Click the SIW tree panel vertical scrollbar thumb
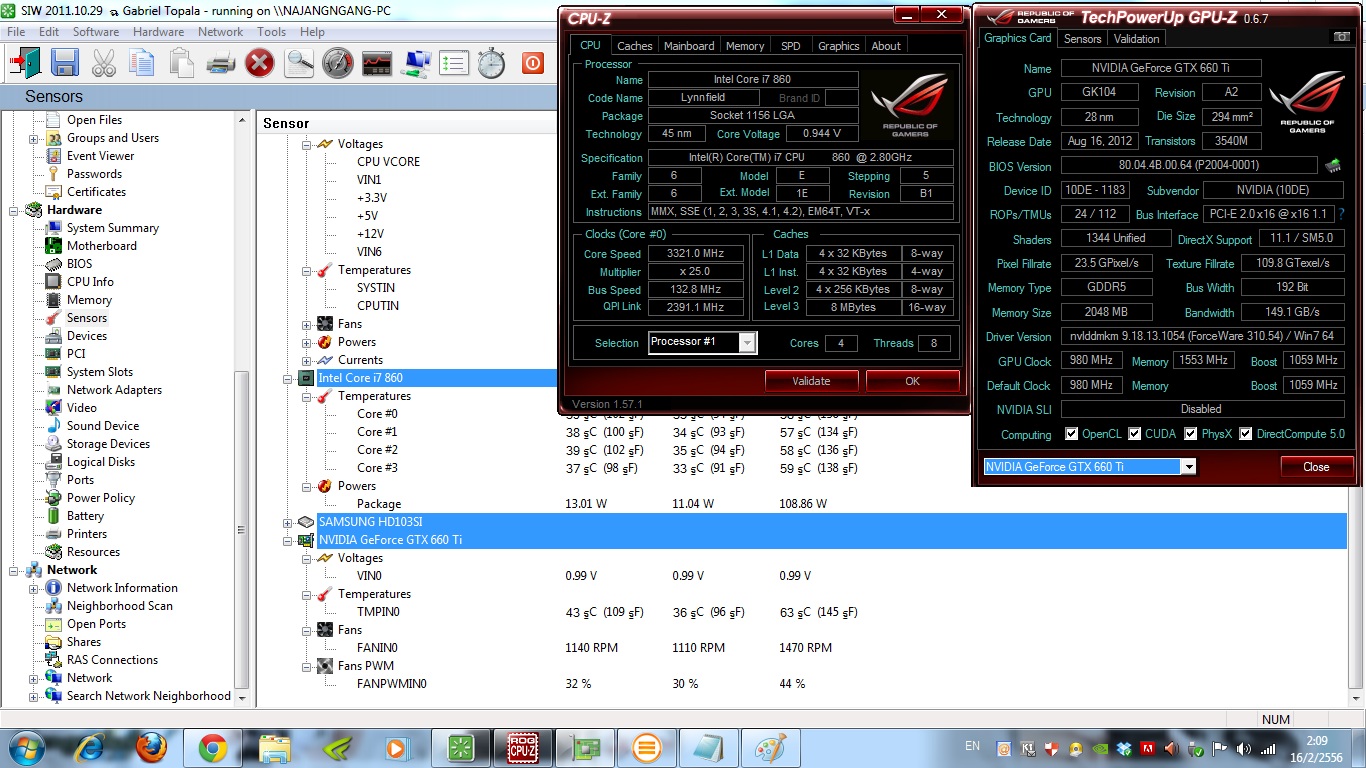Screen dimensions: 1366x768 point(241,528)
